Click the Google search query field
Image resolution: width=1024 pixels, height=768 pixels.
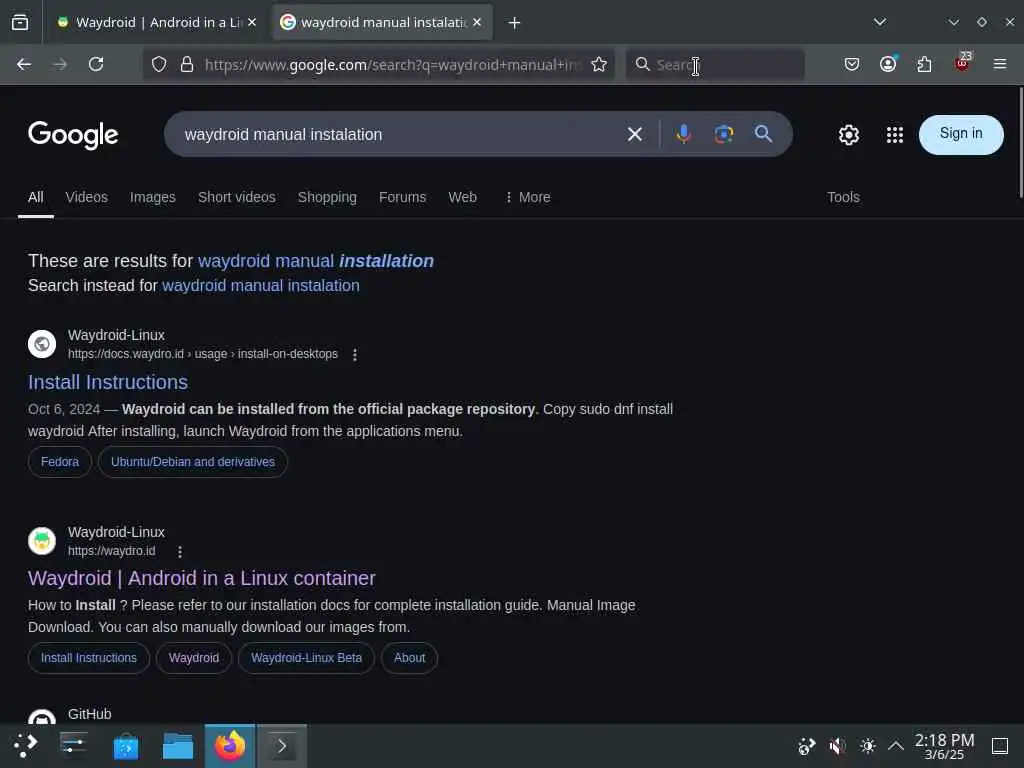click(398, 134)
